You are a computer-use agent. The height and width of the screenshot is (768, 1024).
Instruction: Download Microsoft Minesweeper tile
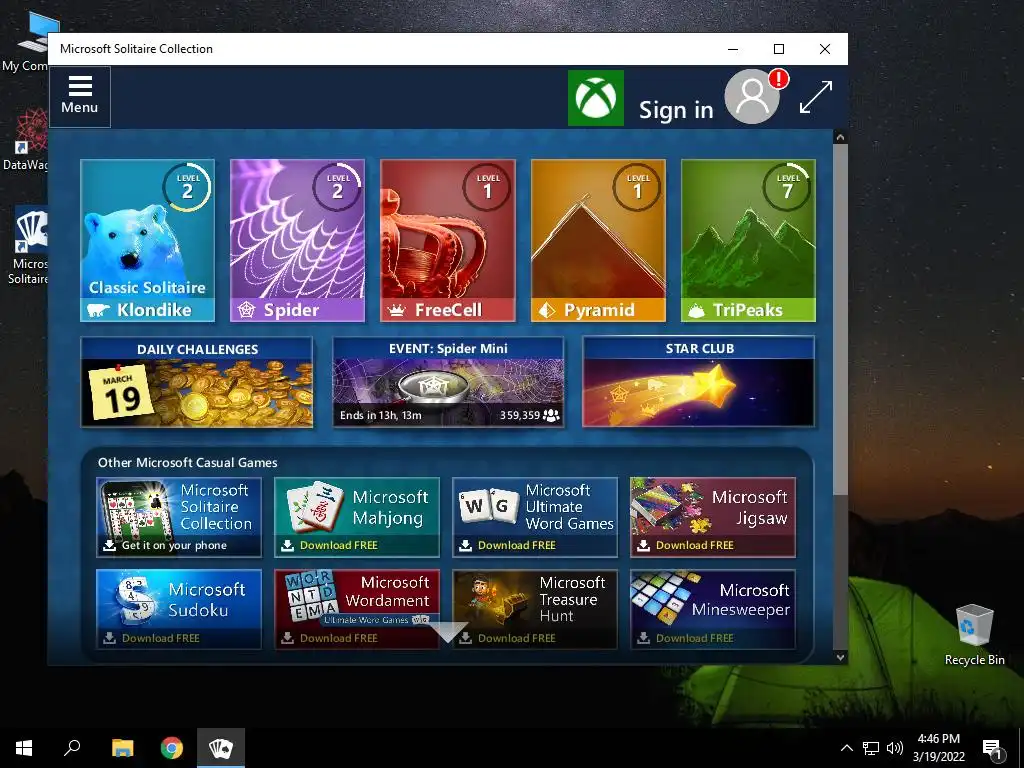click(713, 609)
